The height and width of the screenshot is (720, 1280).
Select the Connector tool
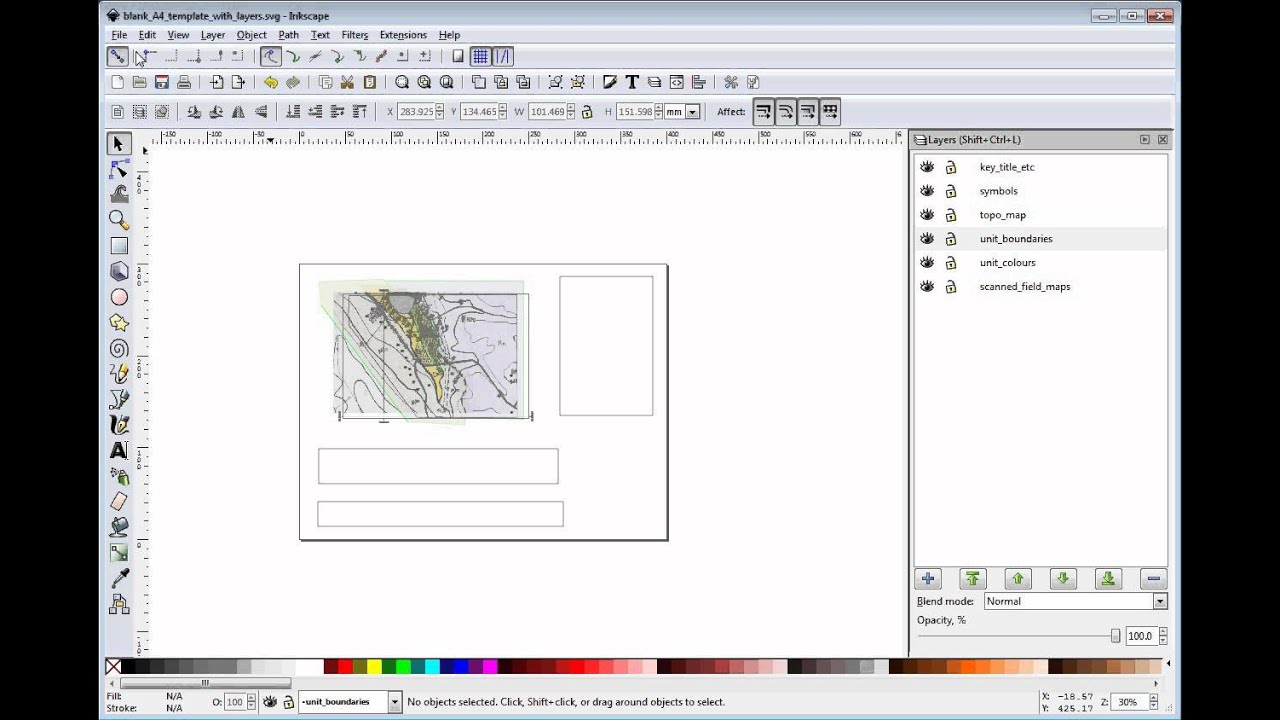(119, 604)
